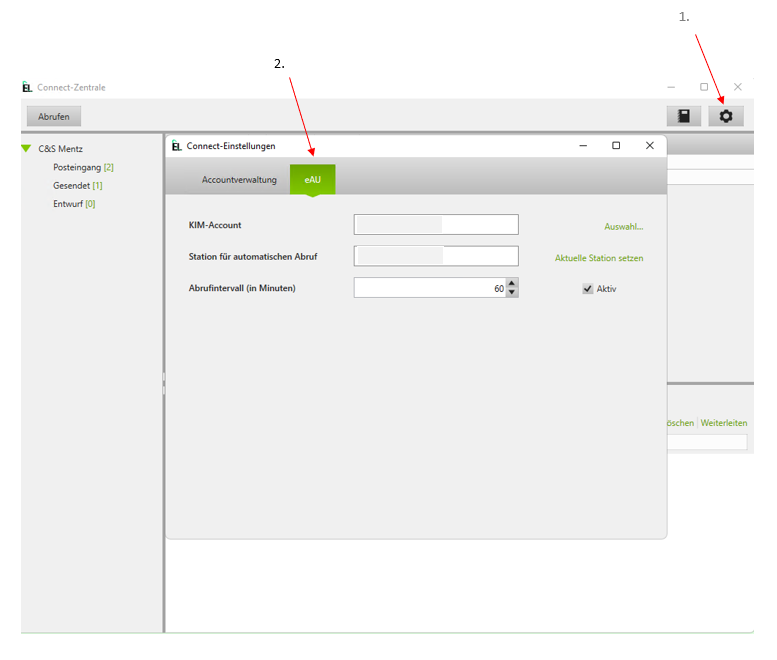This screenshot has width=777, height=660.
Task: Select the Gesendet folder
Action: click(72, 185)
